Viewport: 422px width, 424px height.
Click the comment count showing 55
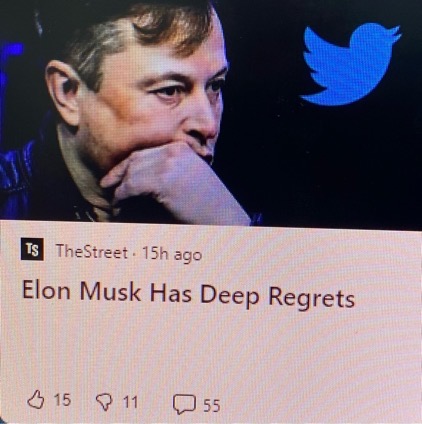point(212,406)
